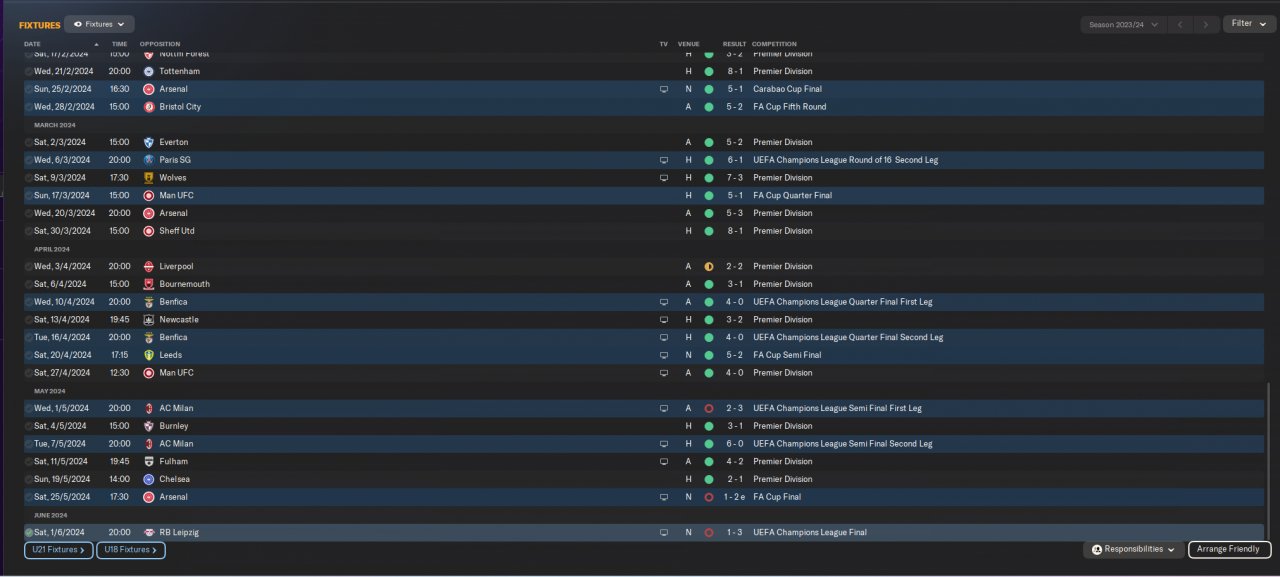Image resolution: width=1280 pixels, height=577 pixels.
Task: Click the Wolves club badge
Action: point(149,178)
